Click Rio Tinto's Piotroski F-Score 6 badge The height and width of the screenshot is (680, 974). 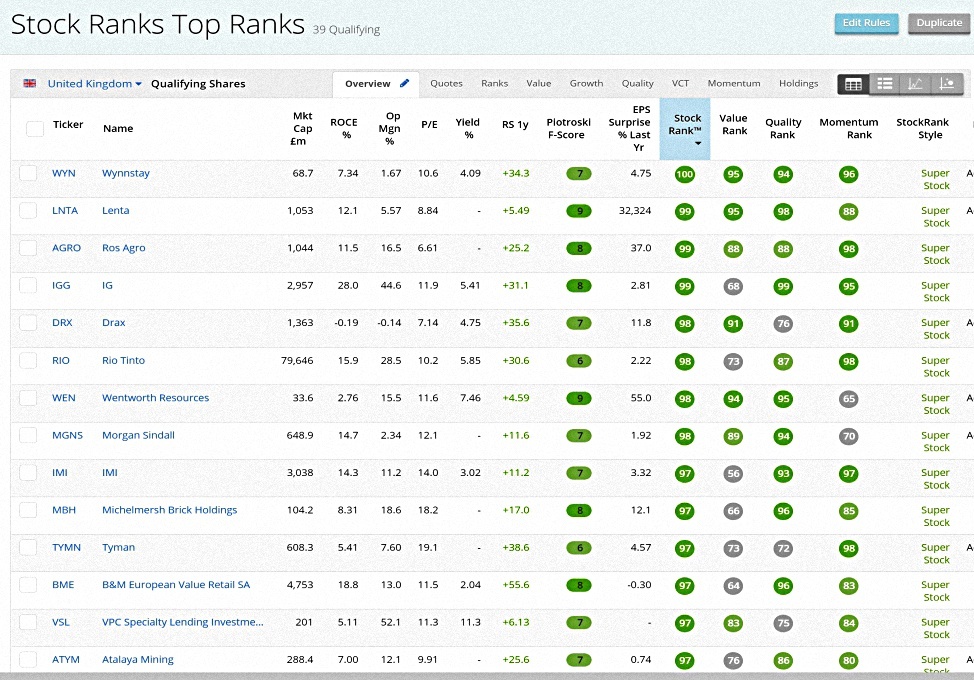point(579,361)
